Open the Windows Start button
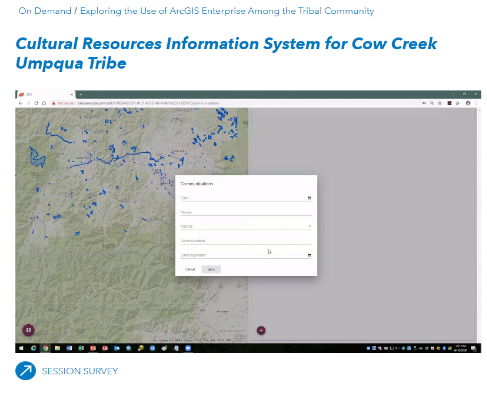Viewport: 487px width, 398px height. [21, 348]
